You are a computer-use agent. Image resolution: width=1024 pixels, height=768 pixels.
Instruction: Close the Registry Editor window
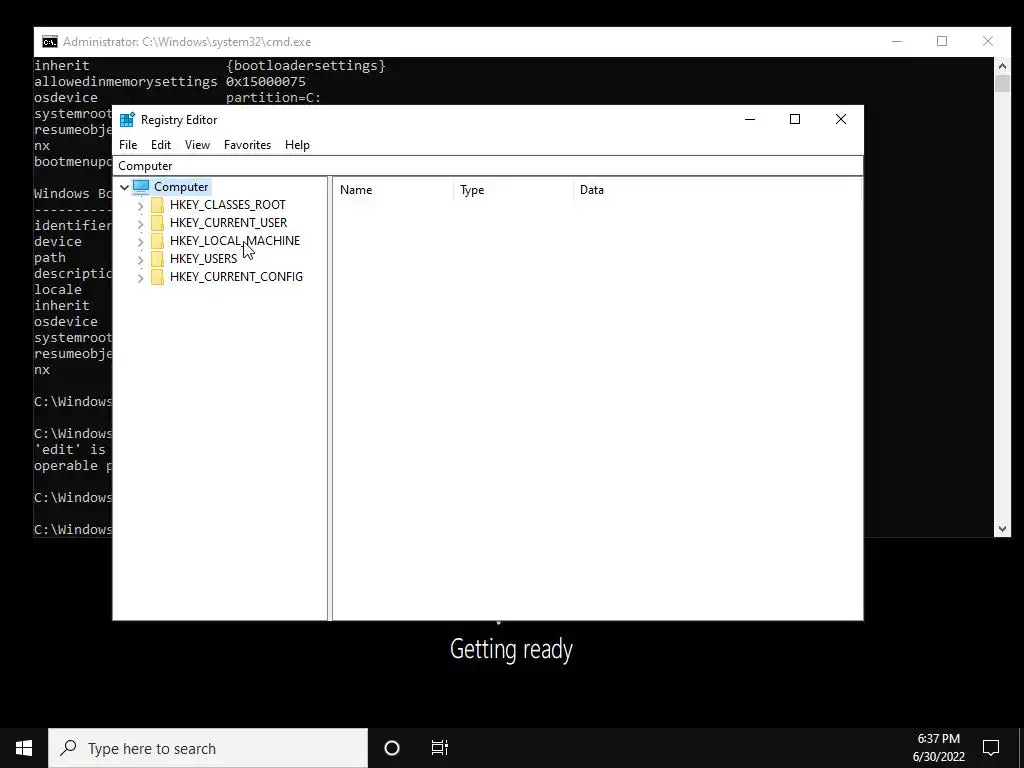point(841,119)
